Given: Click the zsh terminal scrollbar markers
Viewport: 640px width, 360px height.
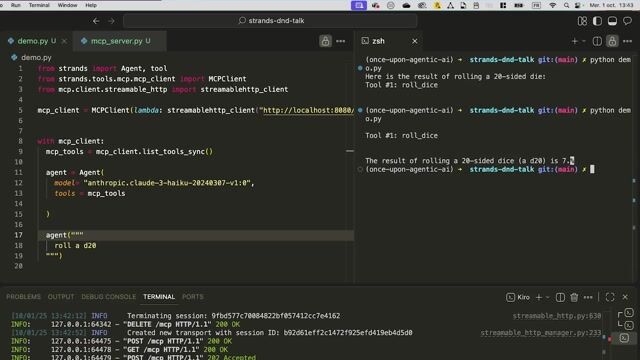Looking at the screenshot, I should pyautogui.click(x=634, y=200).
